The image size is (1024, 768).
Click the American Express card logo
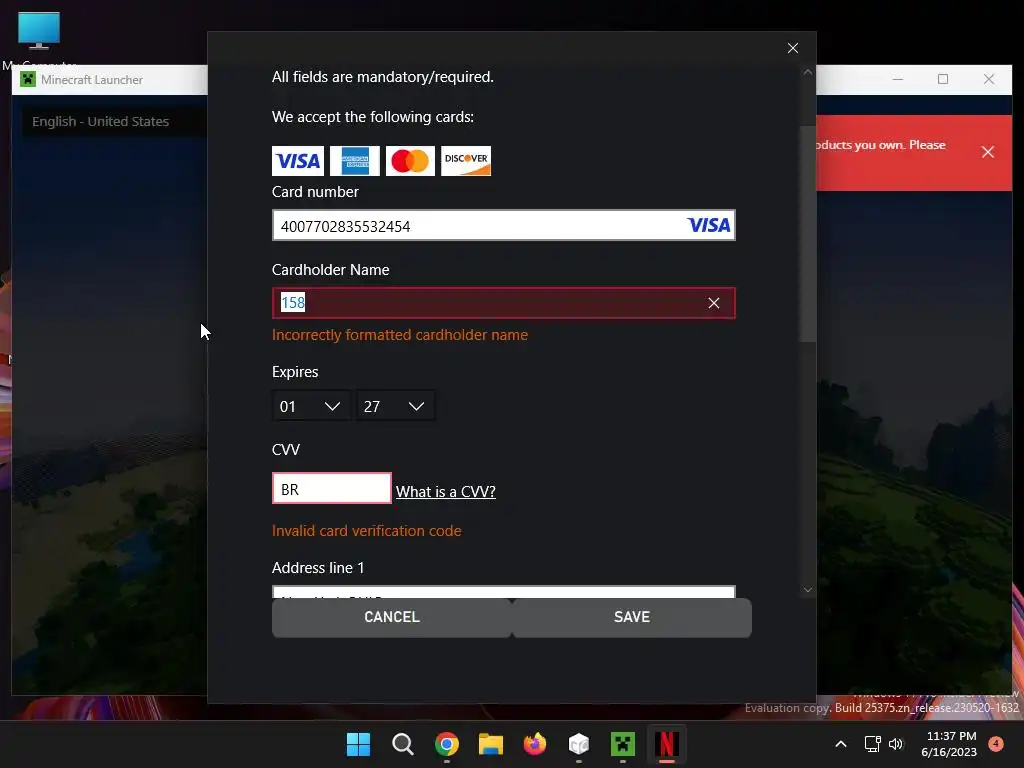(355, 161)
